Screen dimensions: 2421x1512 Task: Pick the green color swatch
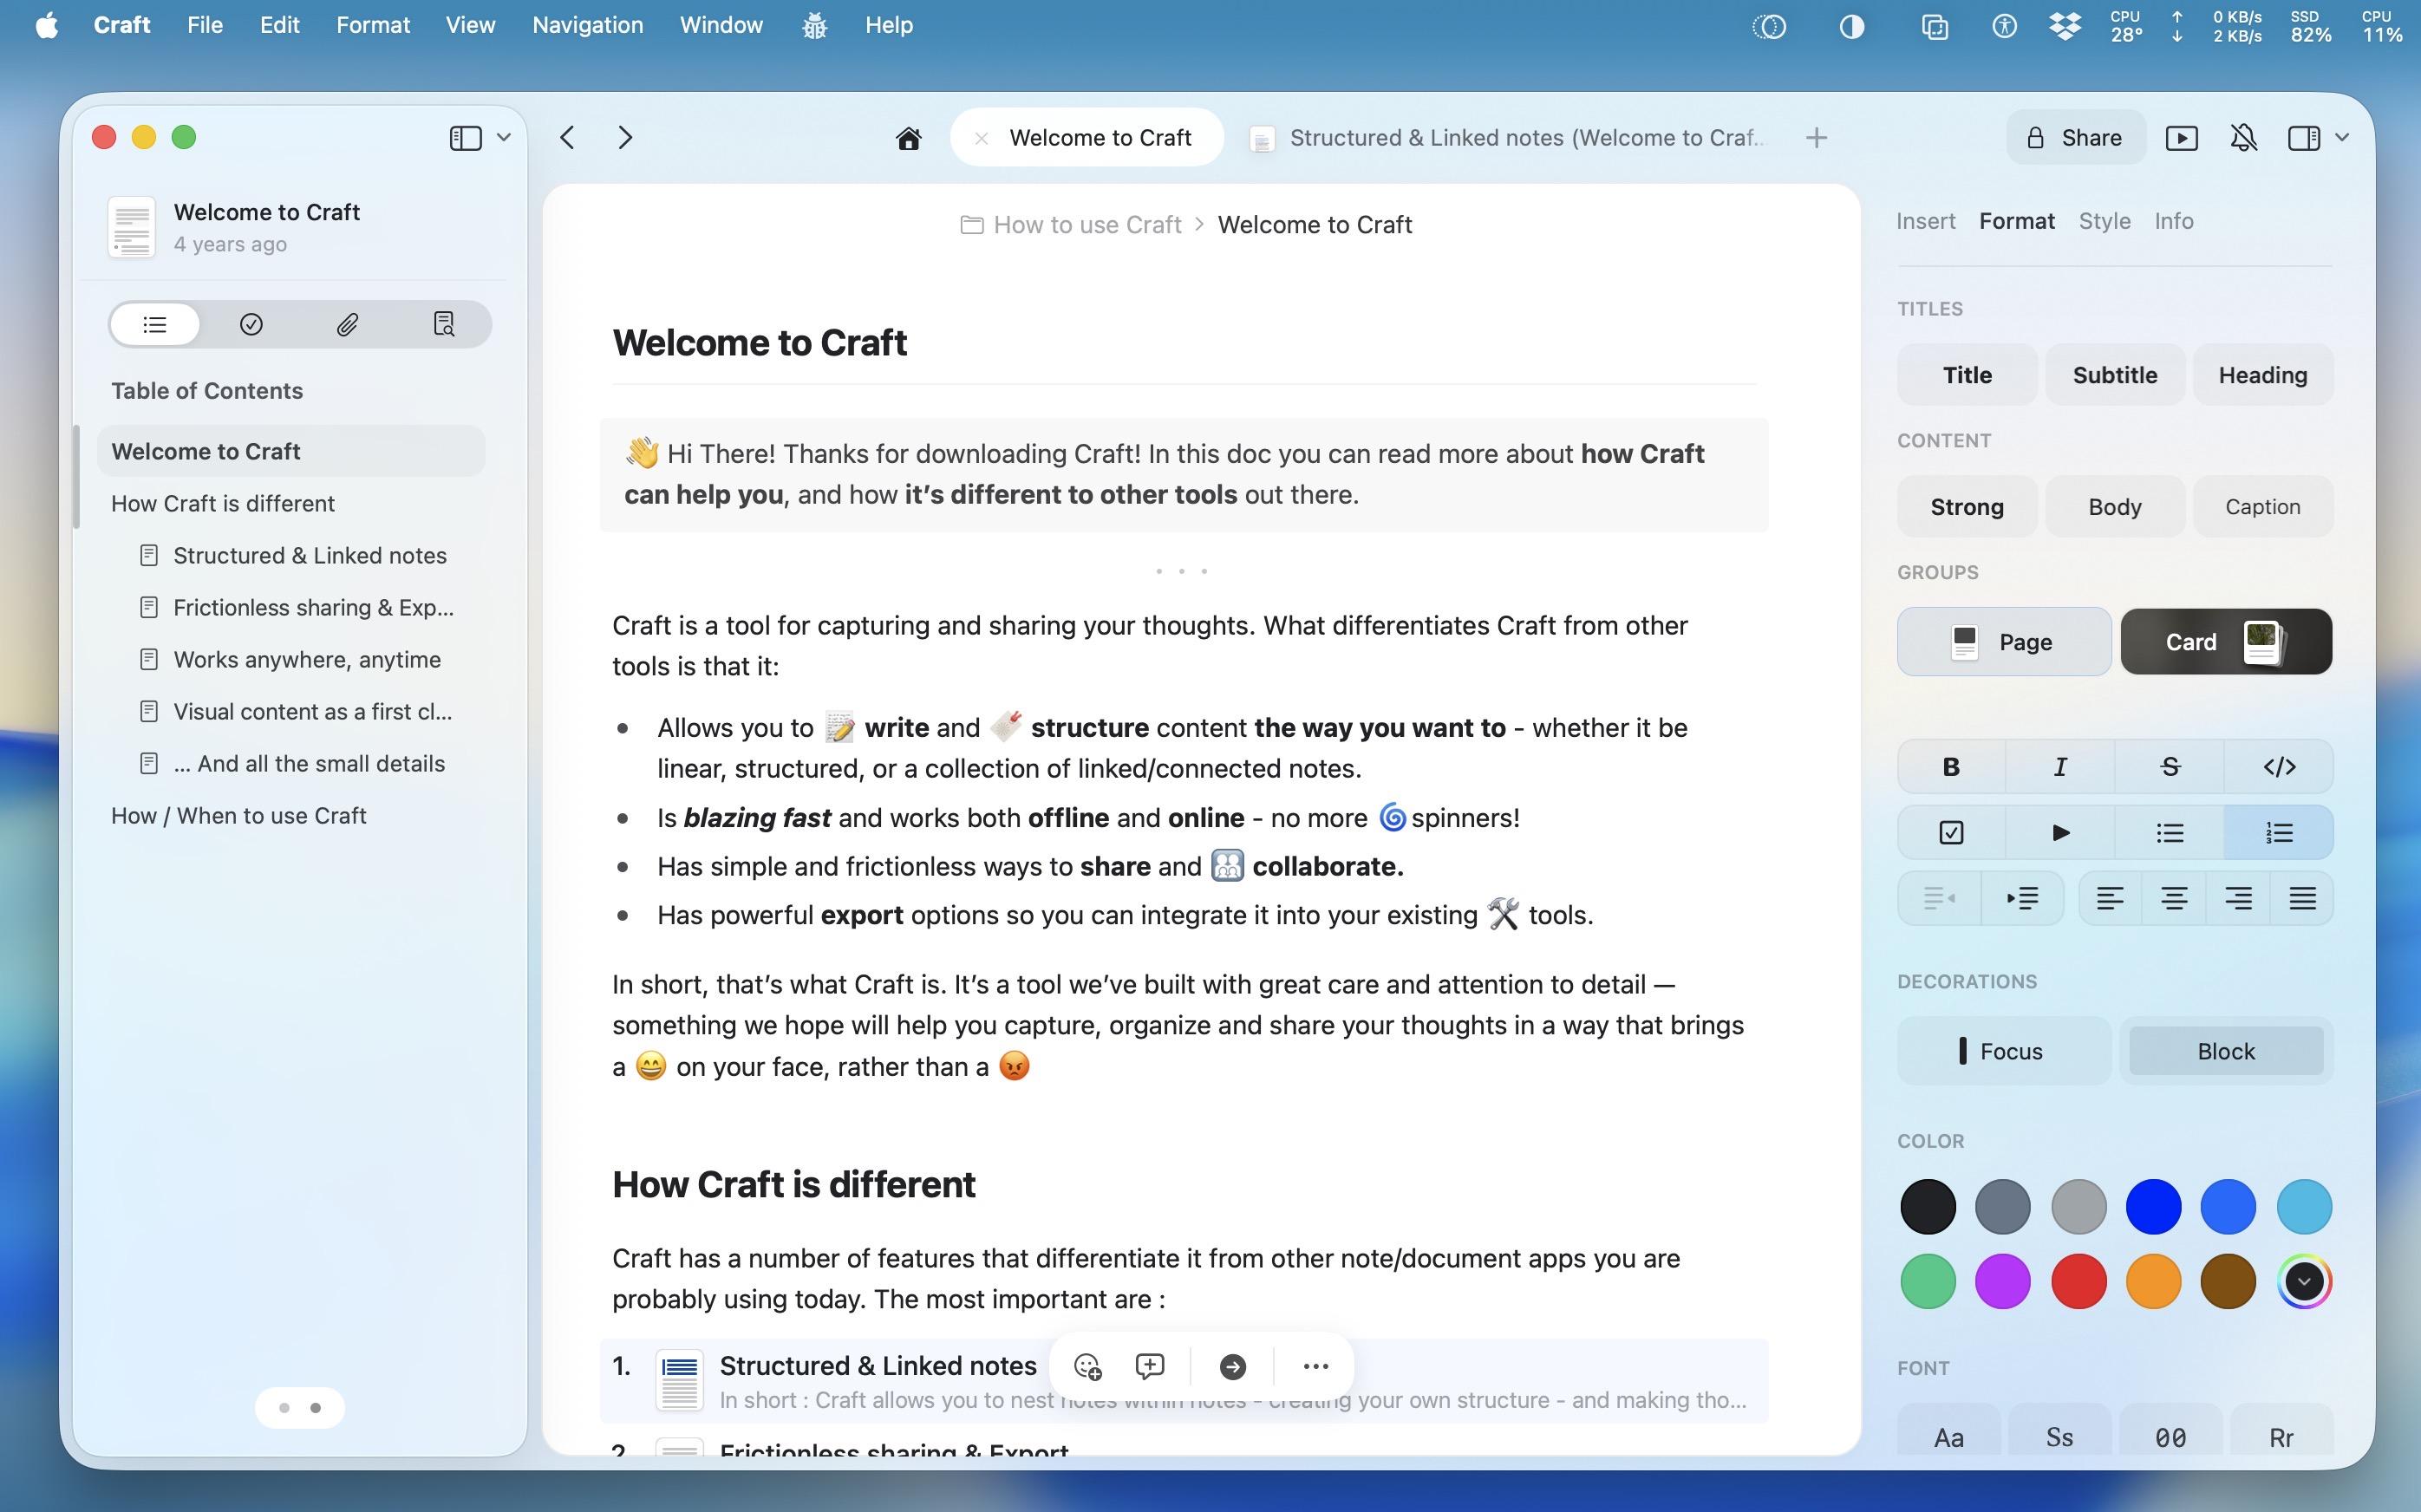coord(1927,1281)
